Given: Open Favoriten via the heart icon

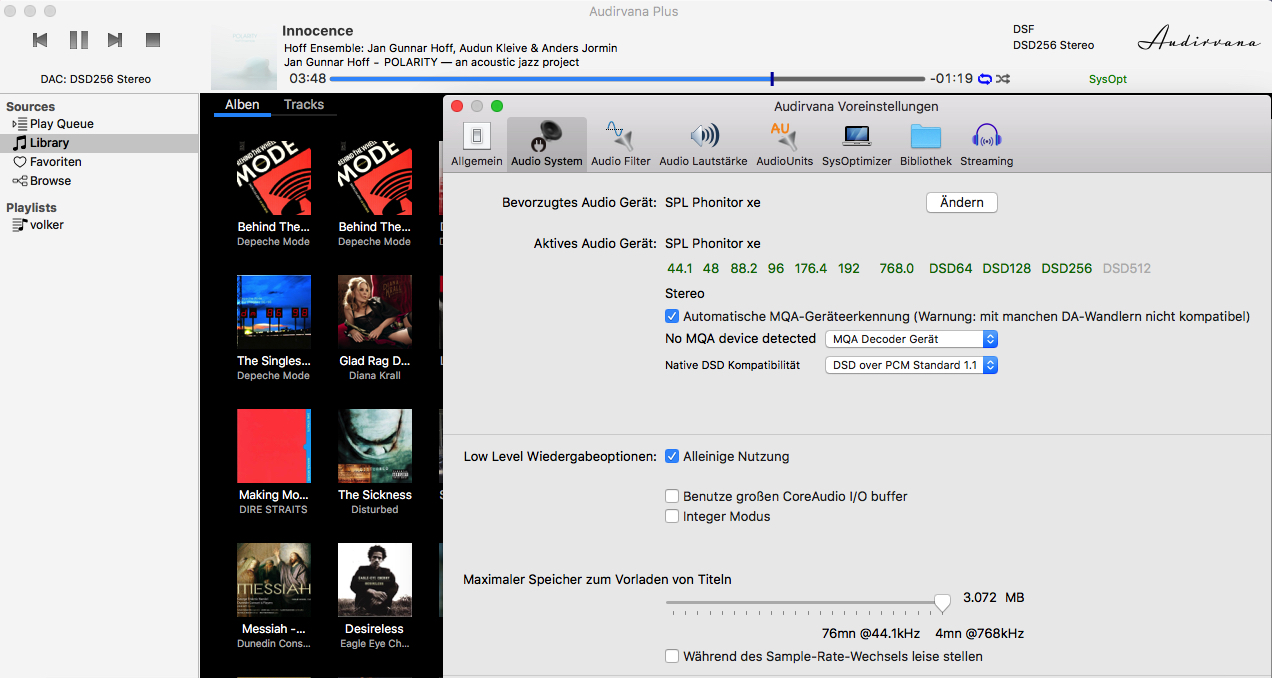Looking at the screenshot, I should click(x=20, y=162).
